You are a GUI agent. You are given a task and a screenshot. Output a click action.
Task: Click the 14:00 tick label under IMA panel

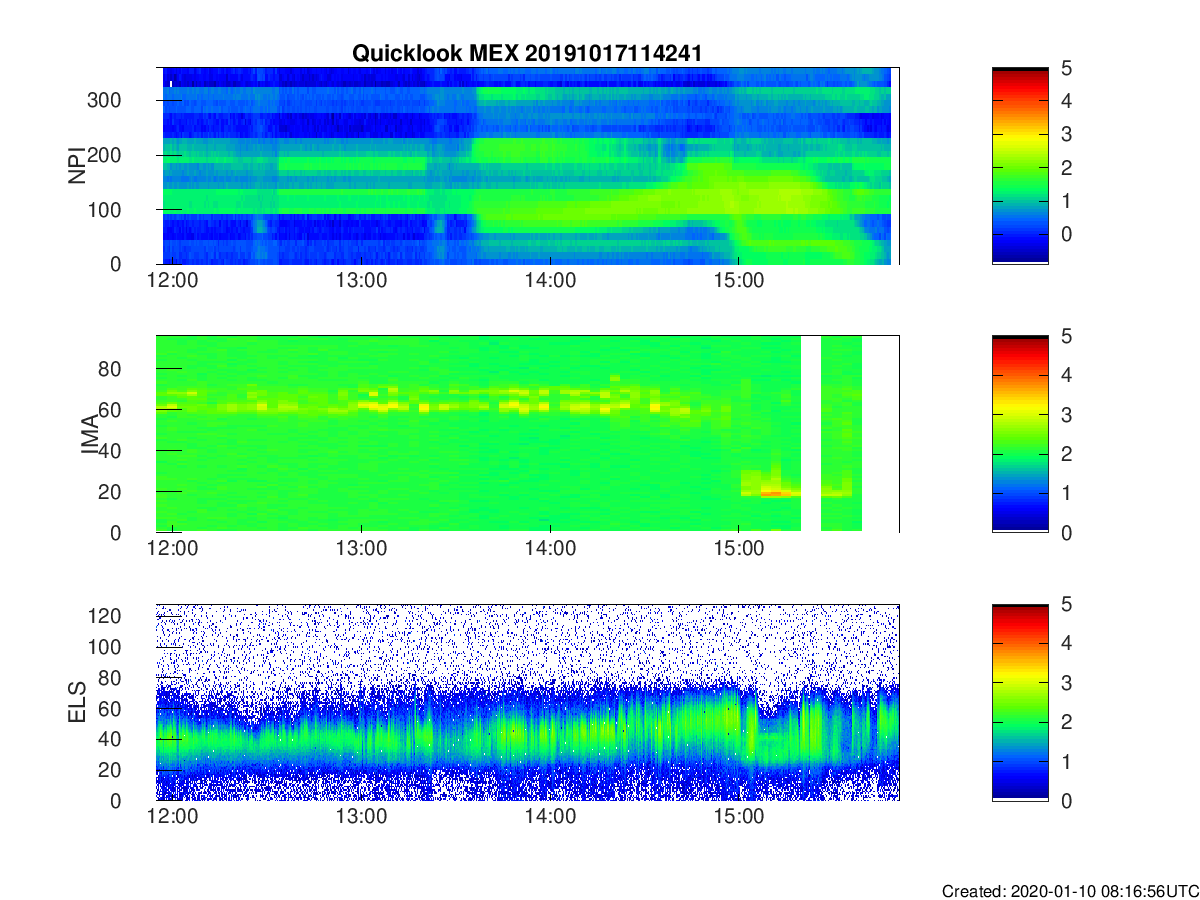(549, 549)
